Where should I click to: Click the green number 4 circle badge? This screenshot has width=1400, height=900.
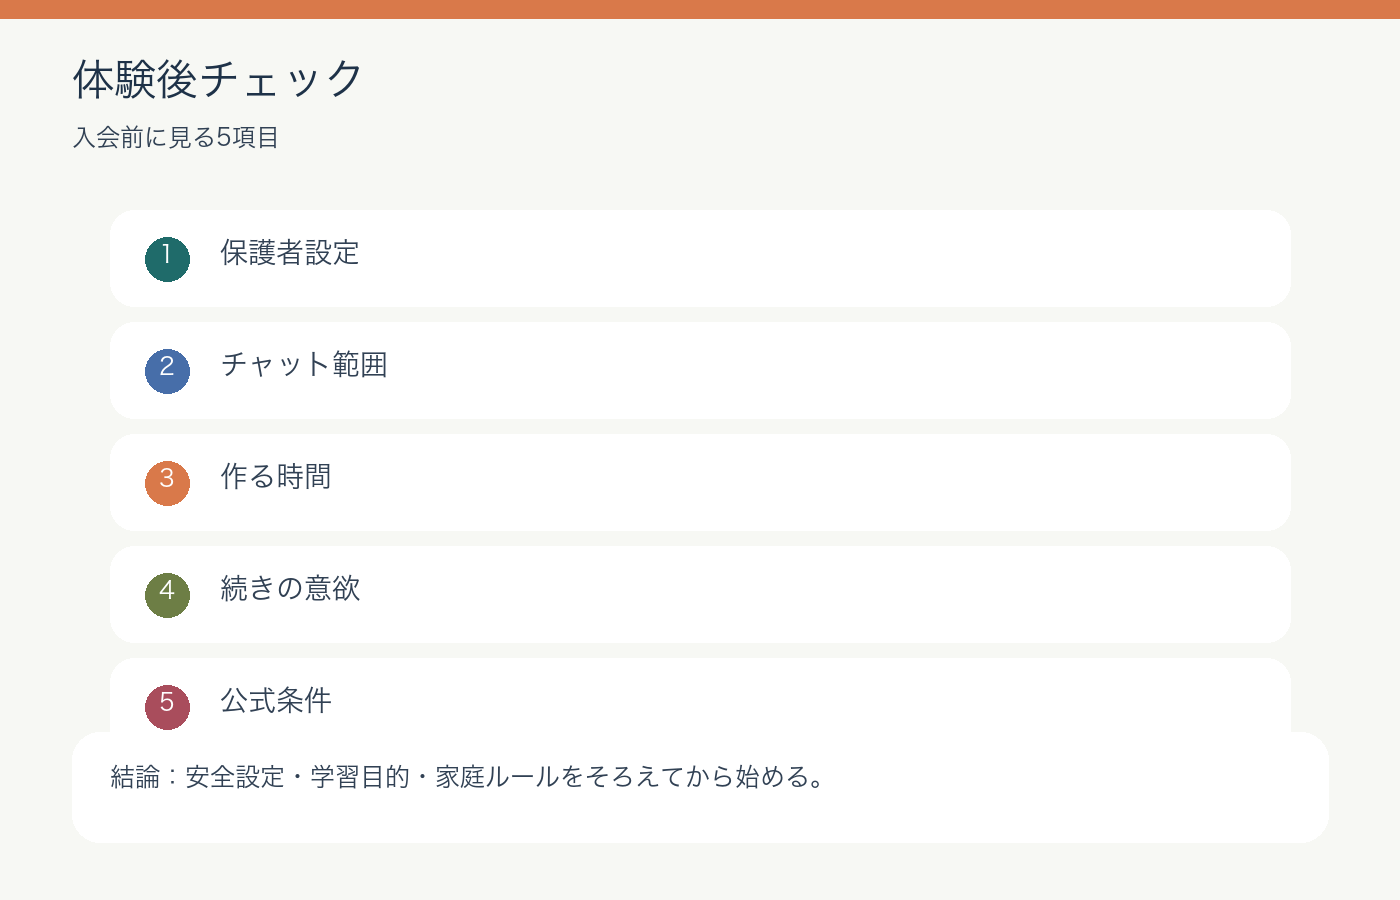[x=167, y=595]
